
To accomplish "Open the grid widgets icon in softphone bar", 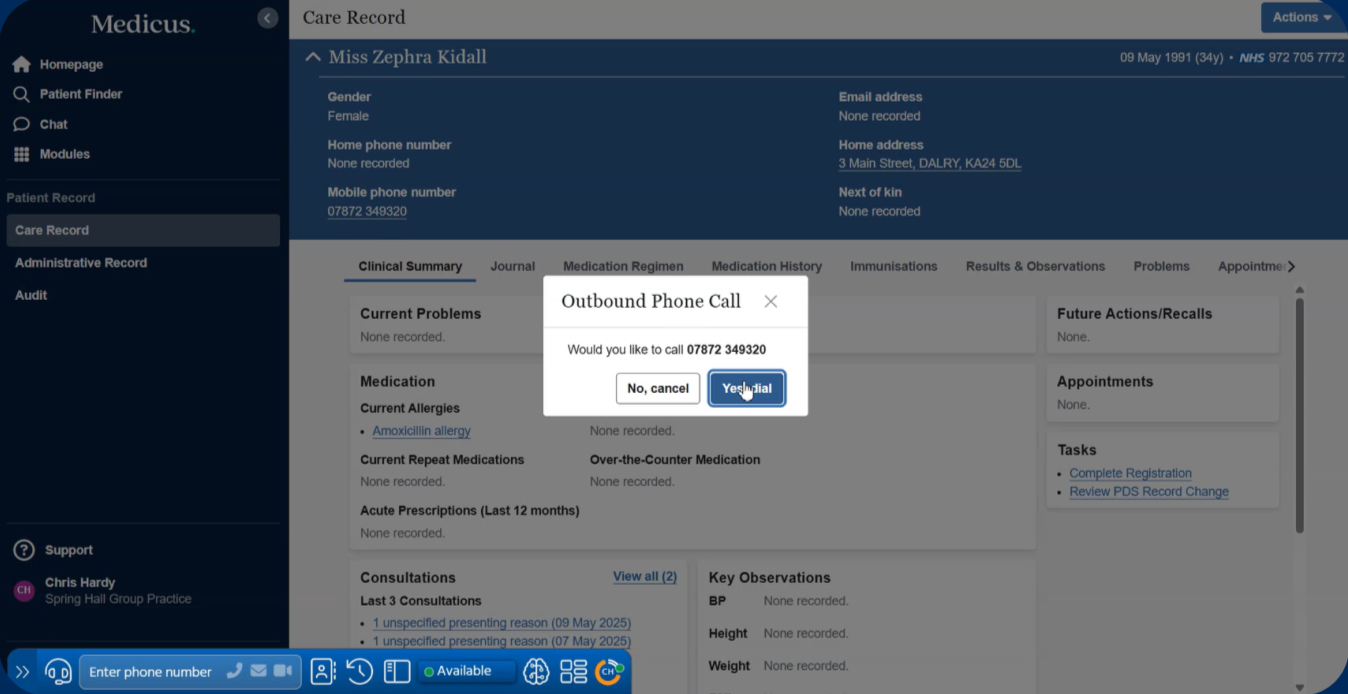I will [573, 671].
